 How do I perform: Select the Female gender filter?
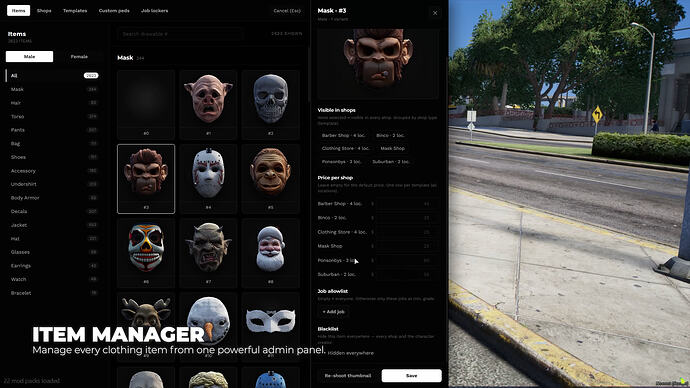tap(79, 56)
